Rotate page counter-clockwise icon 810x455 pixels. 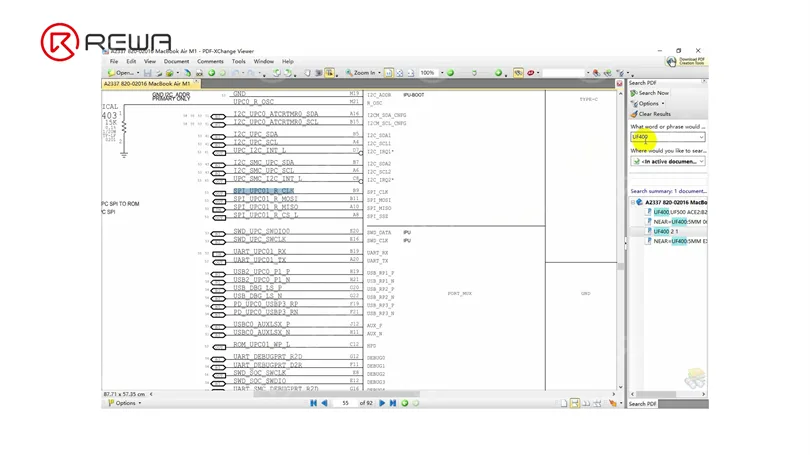point(276,73)
